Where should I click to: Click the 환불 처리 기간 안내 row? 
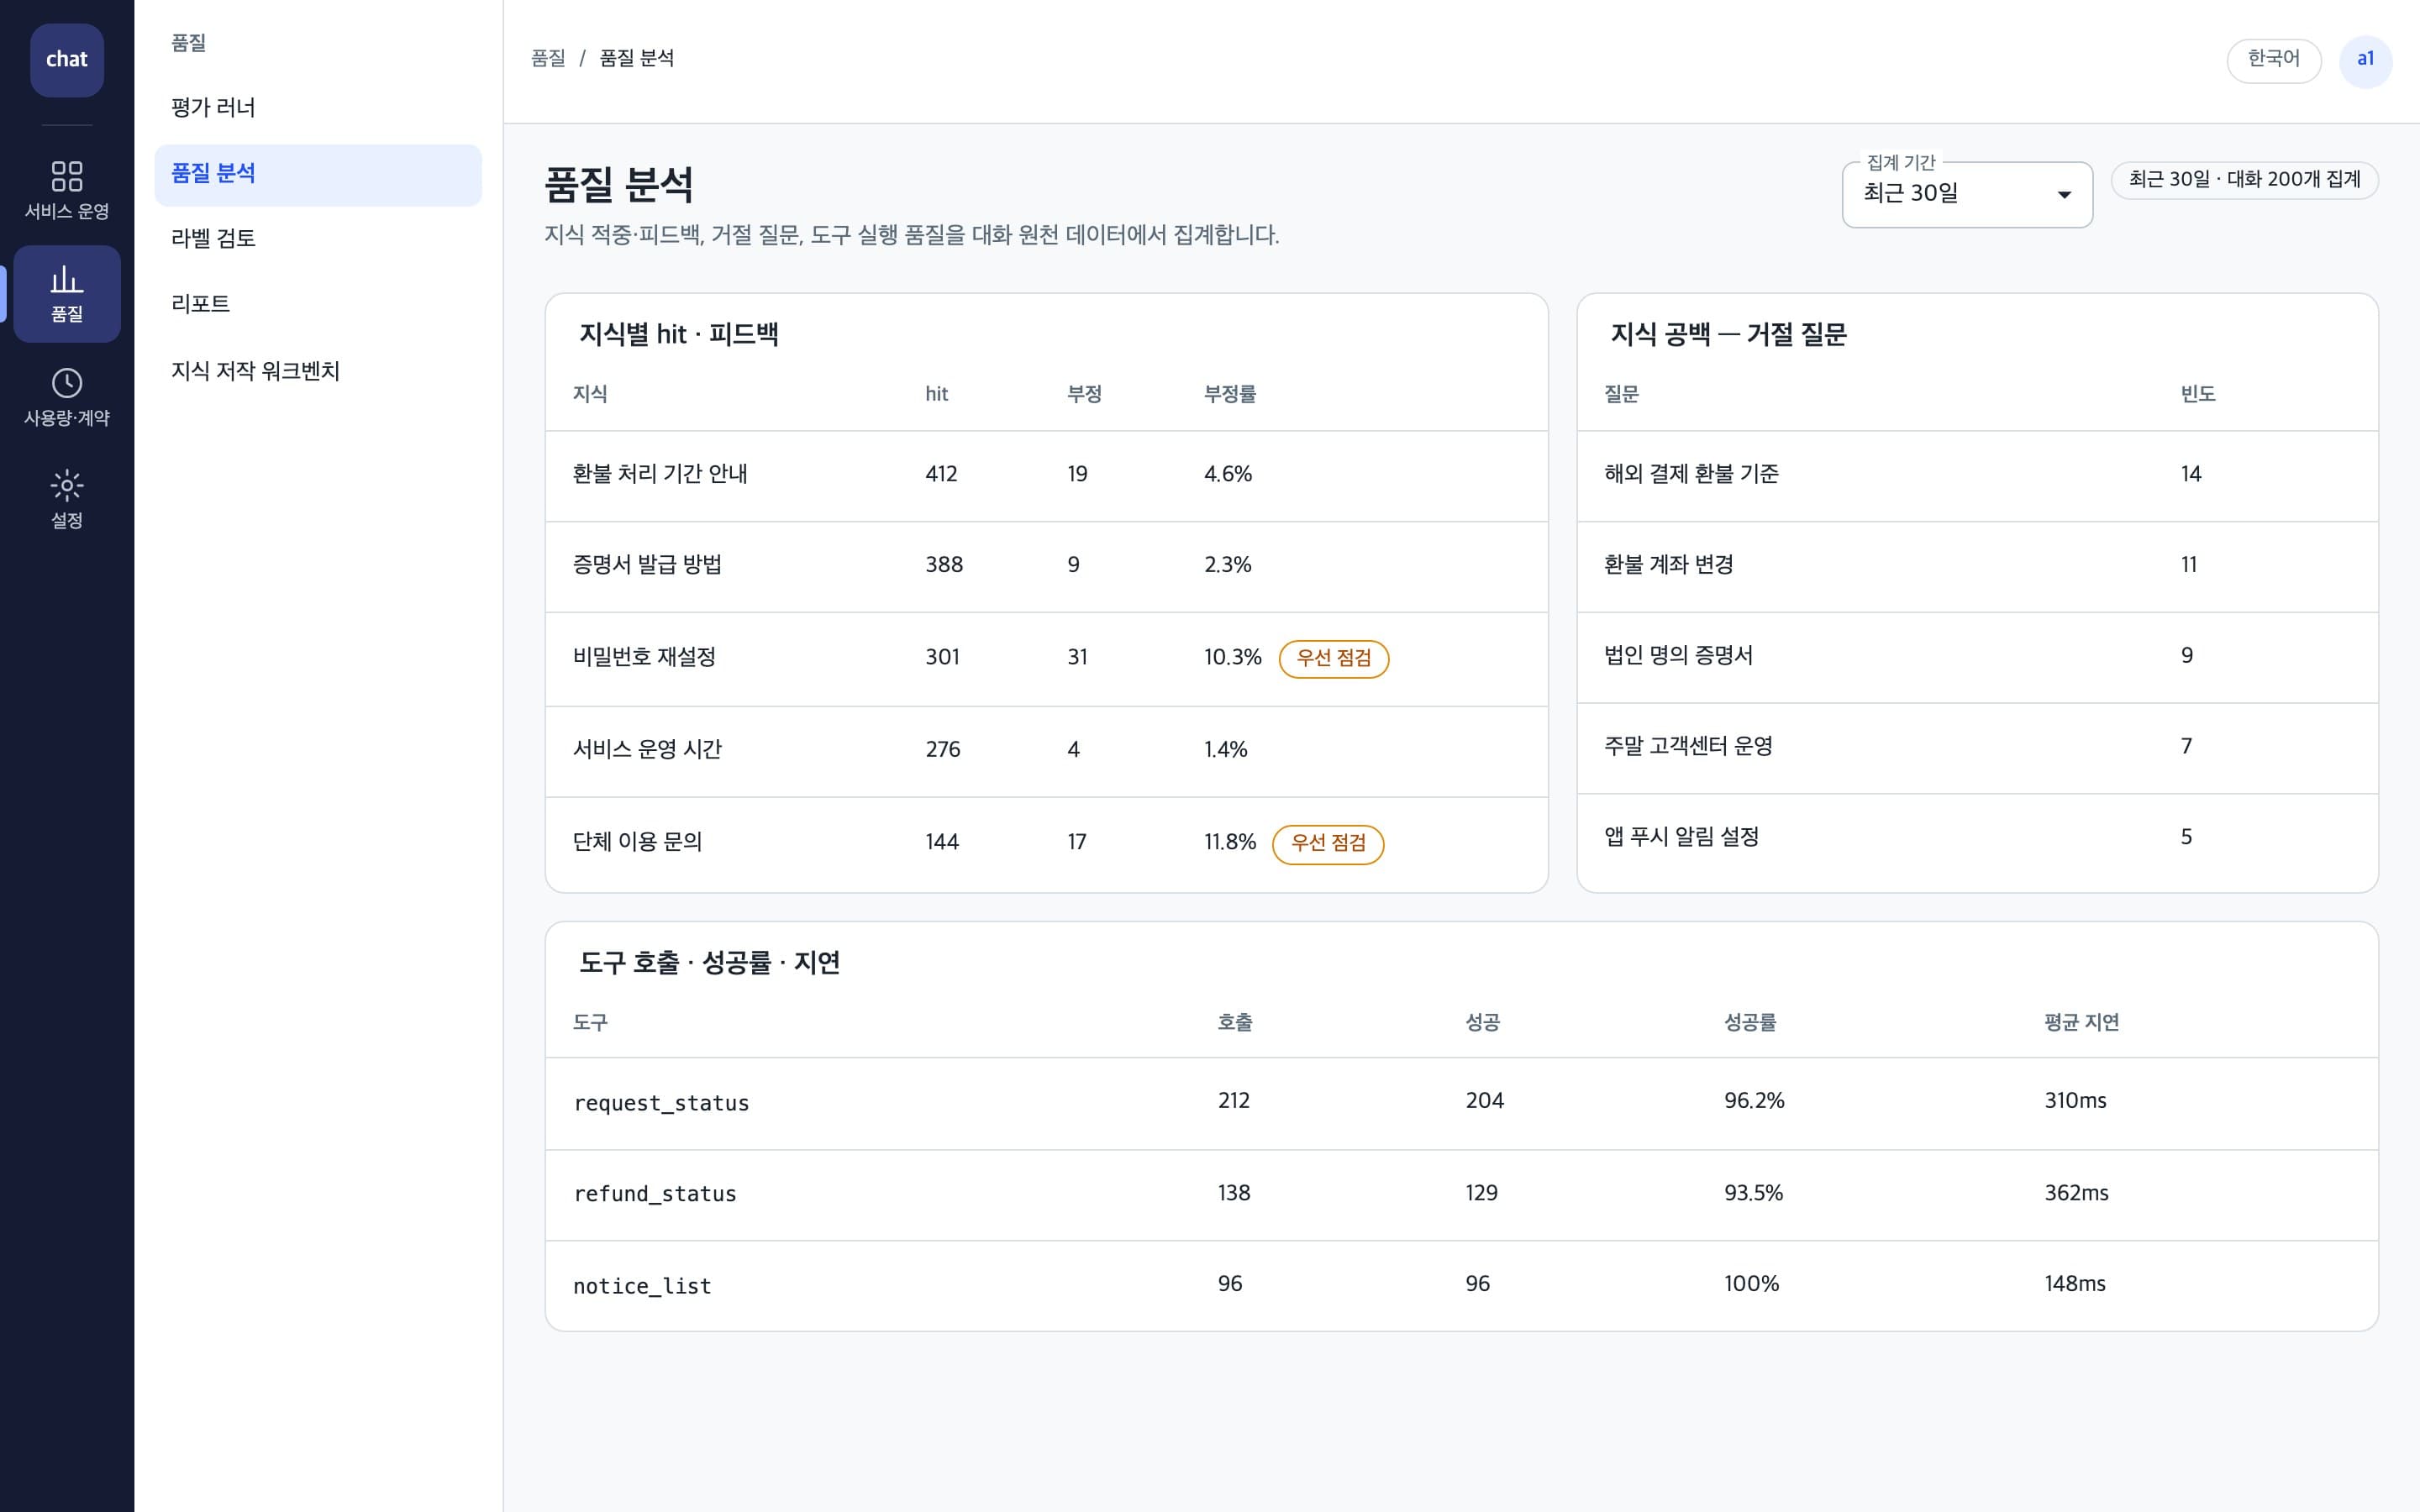(1046, 475)
